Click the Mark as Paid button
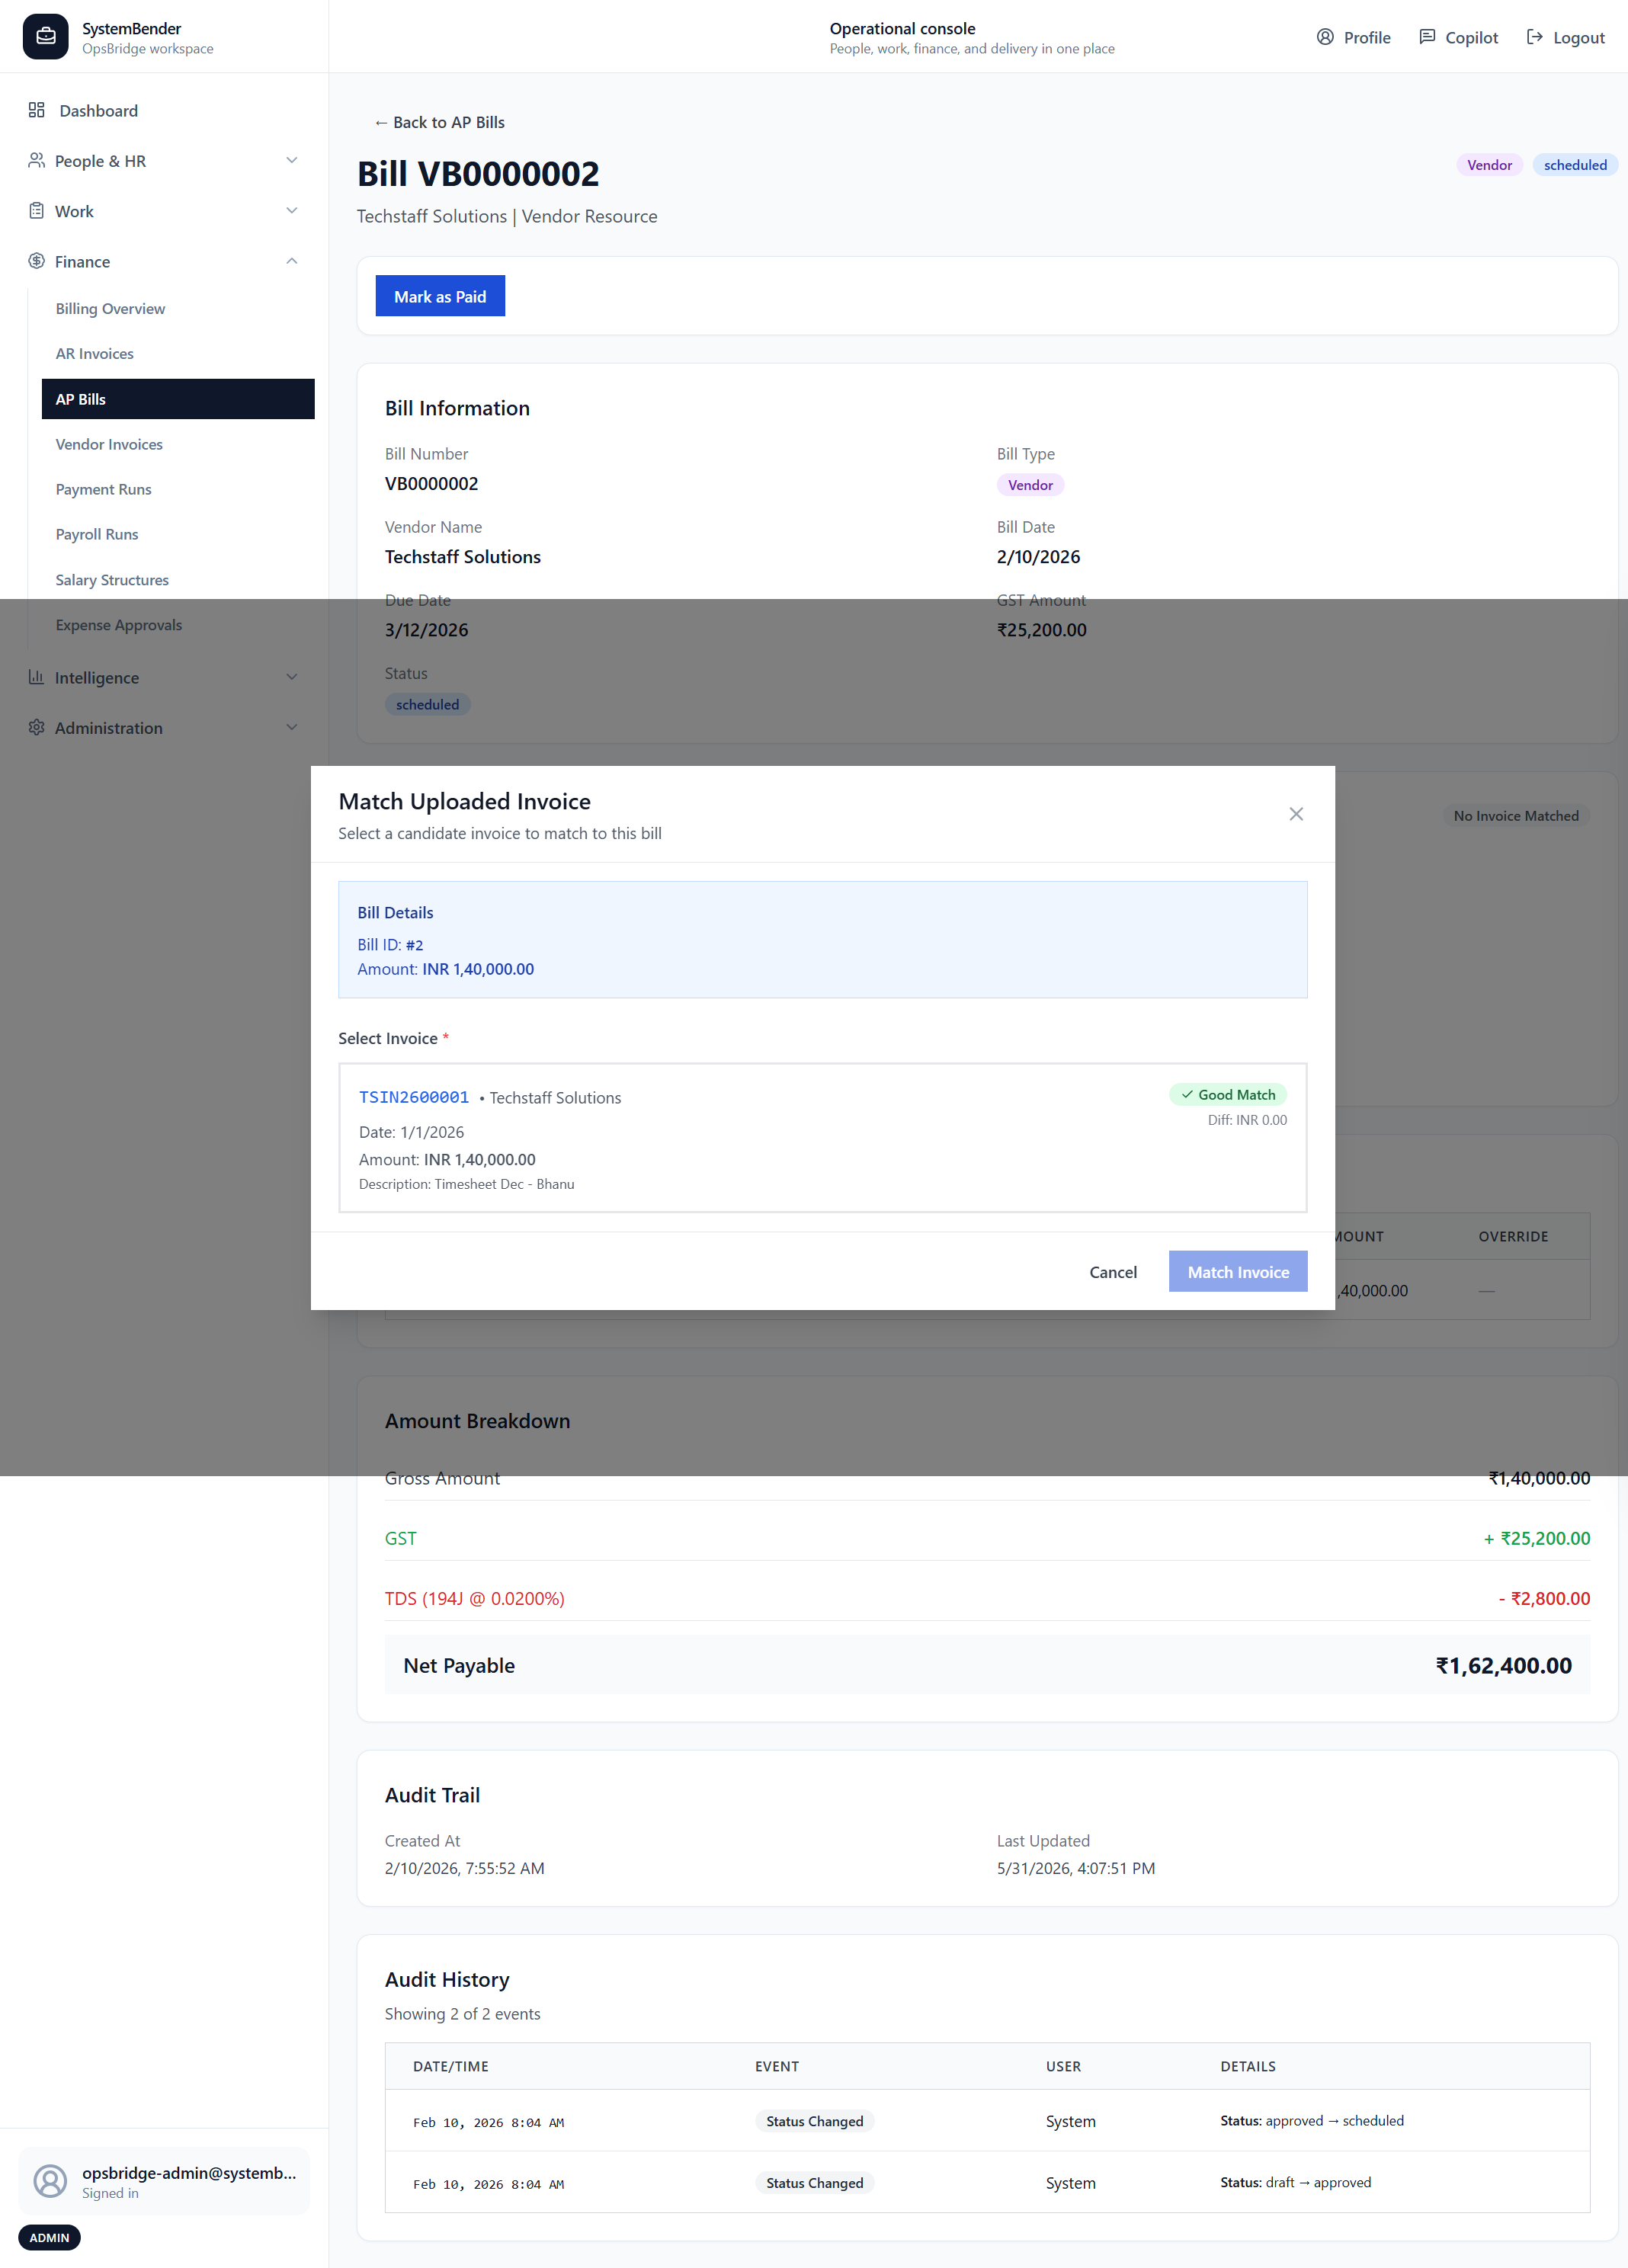 (440, 296)
